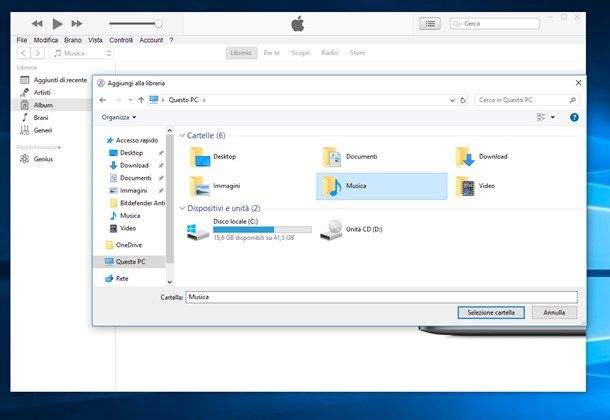Click the iTunes rewind button
Screen dimensions: 610x420
[x=37, y=24]
